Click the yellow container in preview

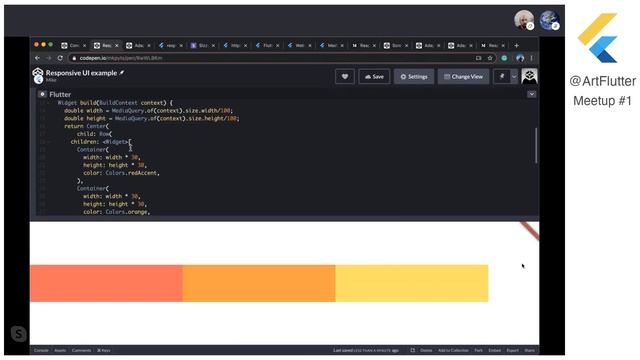(412, 283)
